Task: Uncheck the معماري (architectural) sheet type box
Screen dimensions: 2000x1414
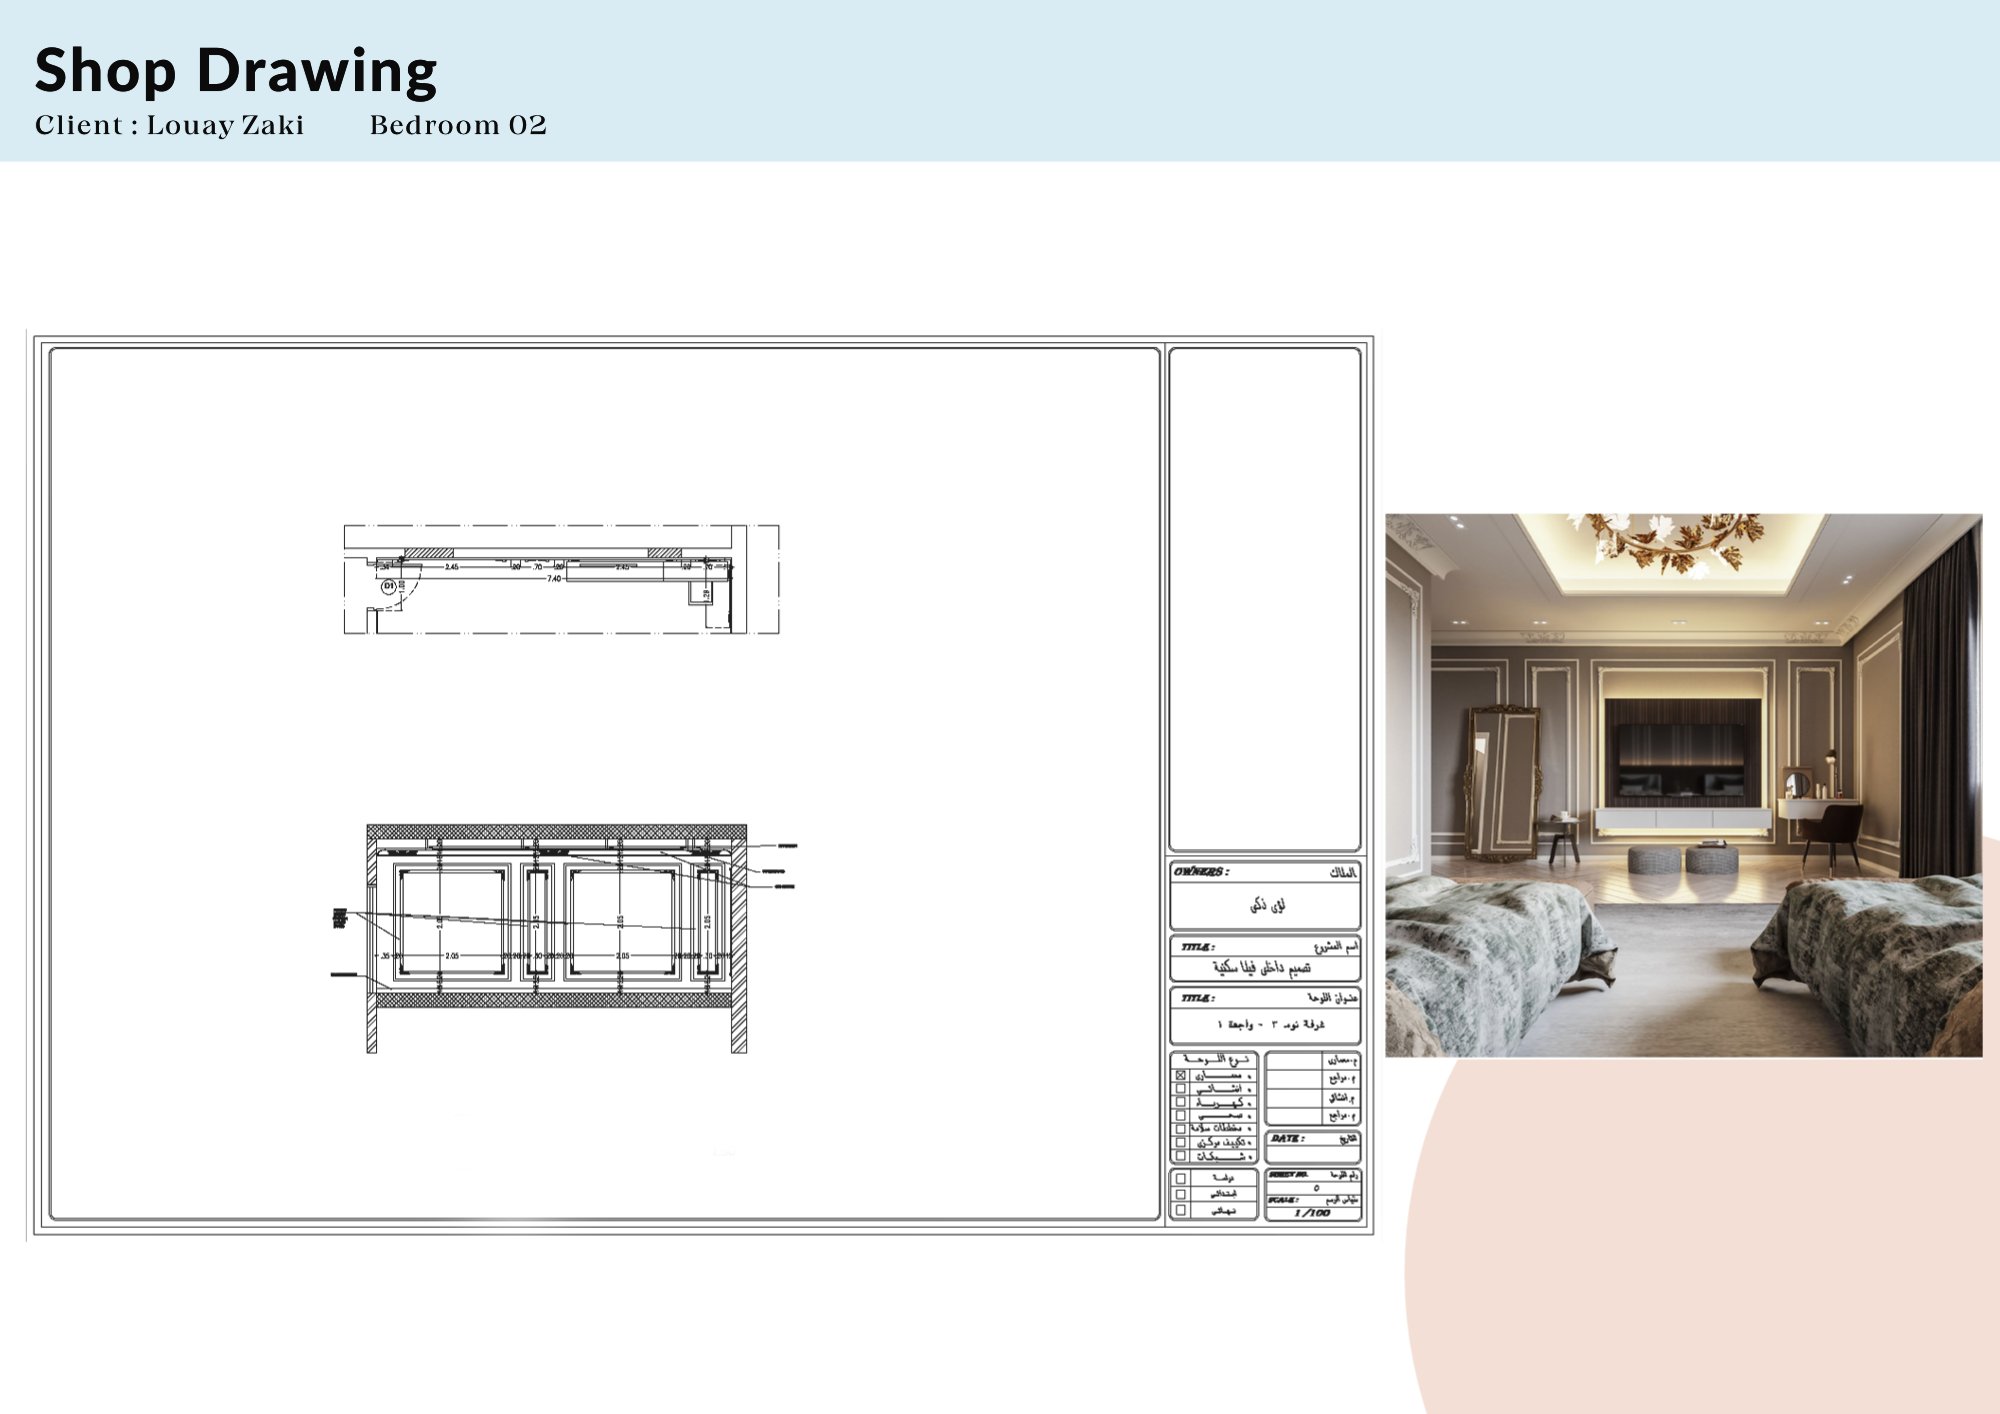Action: 1180,1077
